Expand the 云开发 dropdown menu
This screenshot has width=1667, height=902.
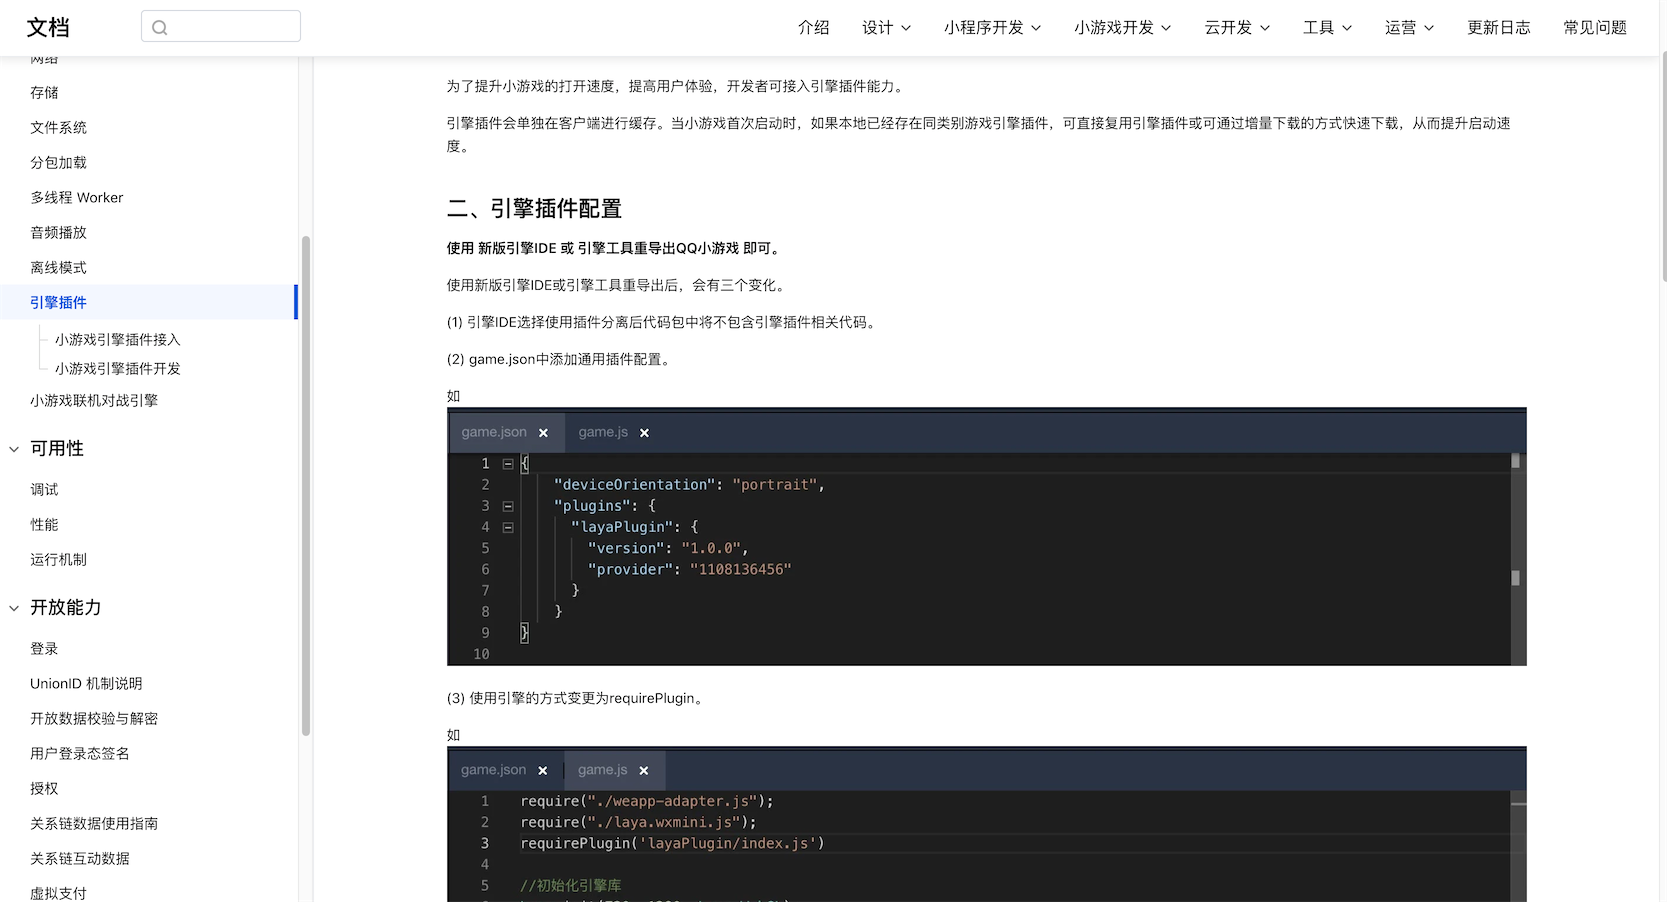pos(1237,27)
